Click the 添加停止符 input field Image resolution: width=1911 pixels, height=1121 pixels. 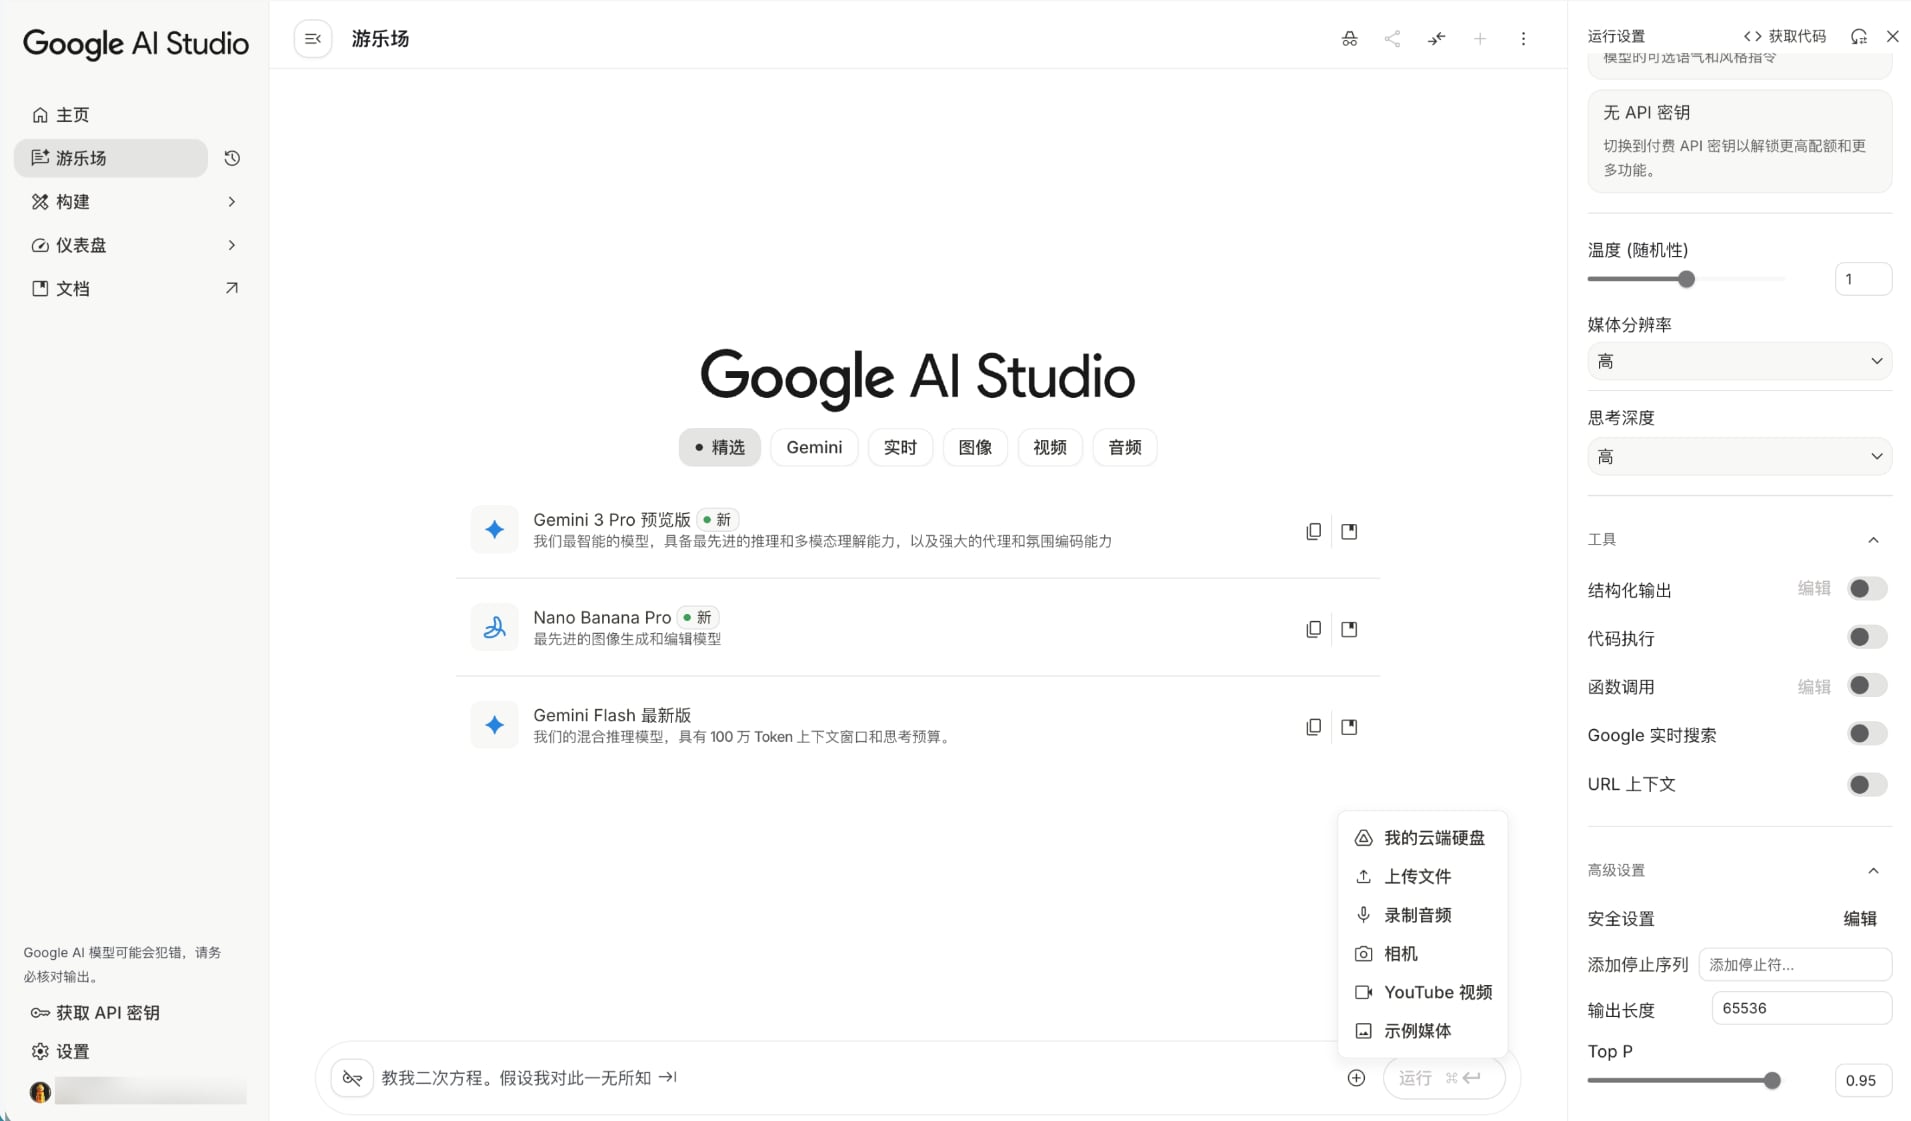tap(1795, 964)
